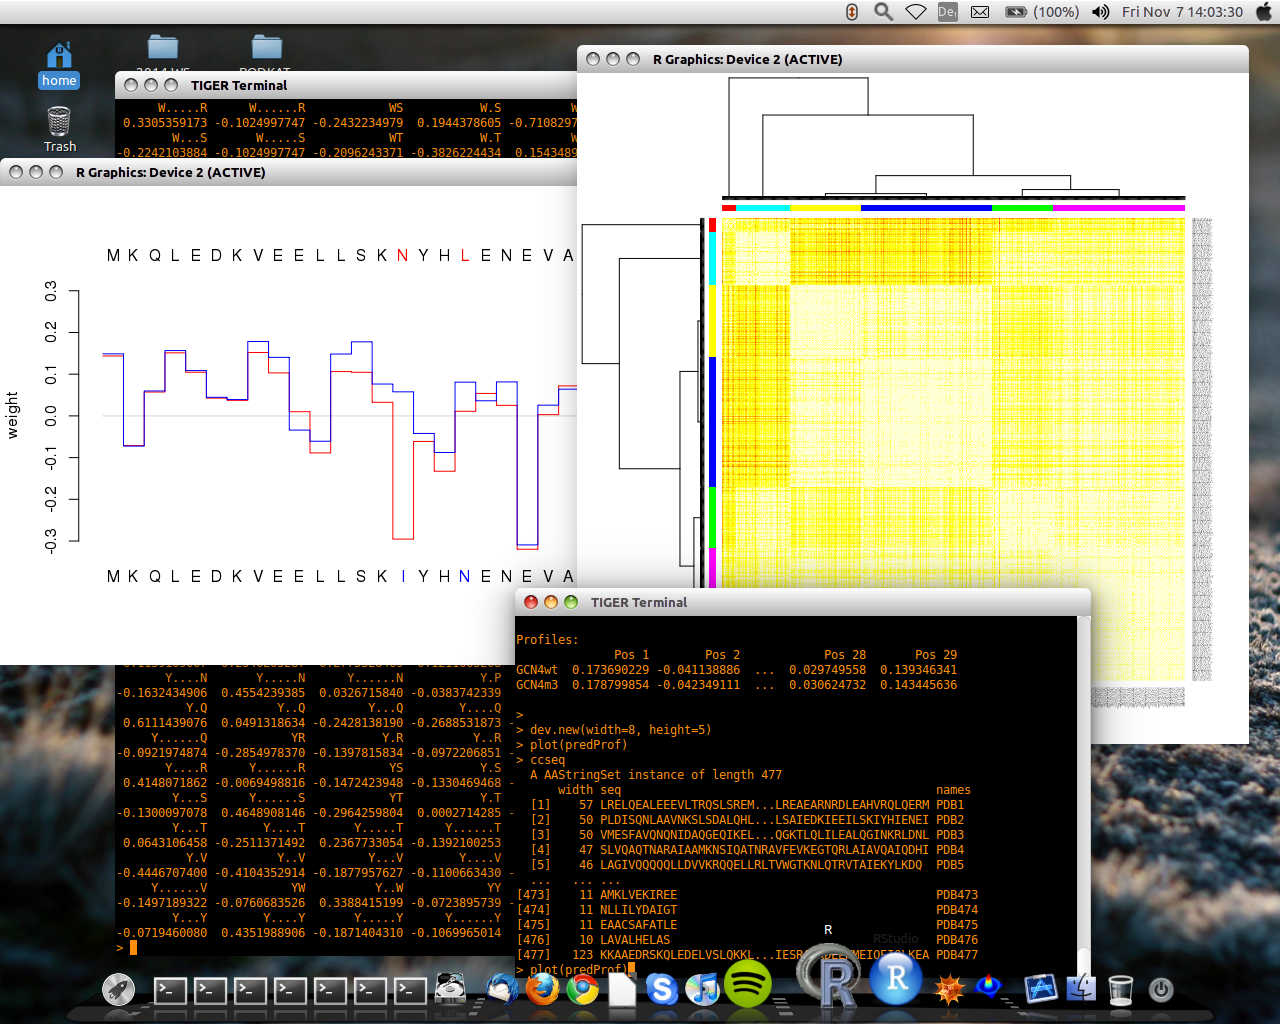Launch Thunderbird mail from the dock
Image resolution: width=1280 pixels, height=1024 pixels.
(x=501, y=989)
